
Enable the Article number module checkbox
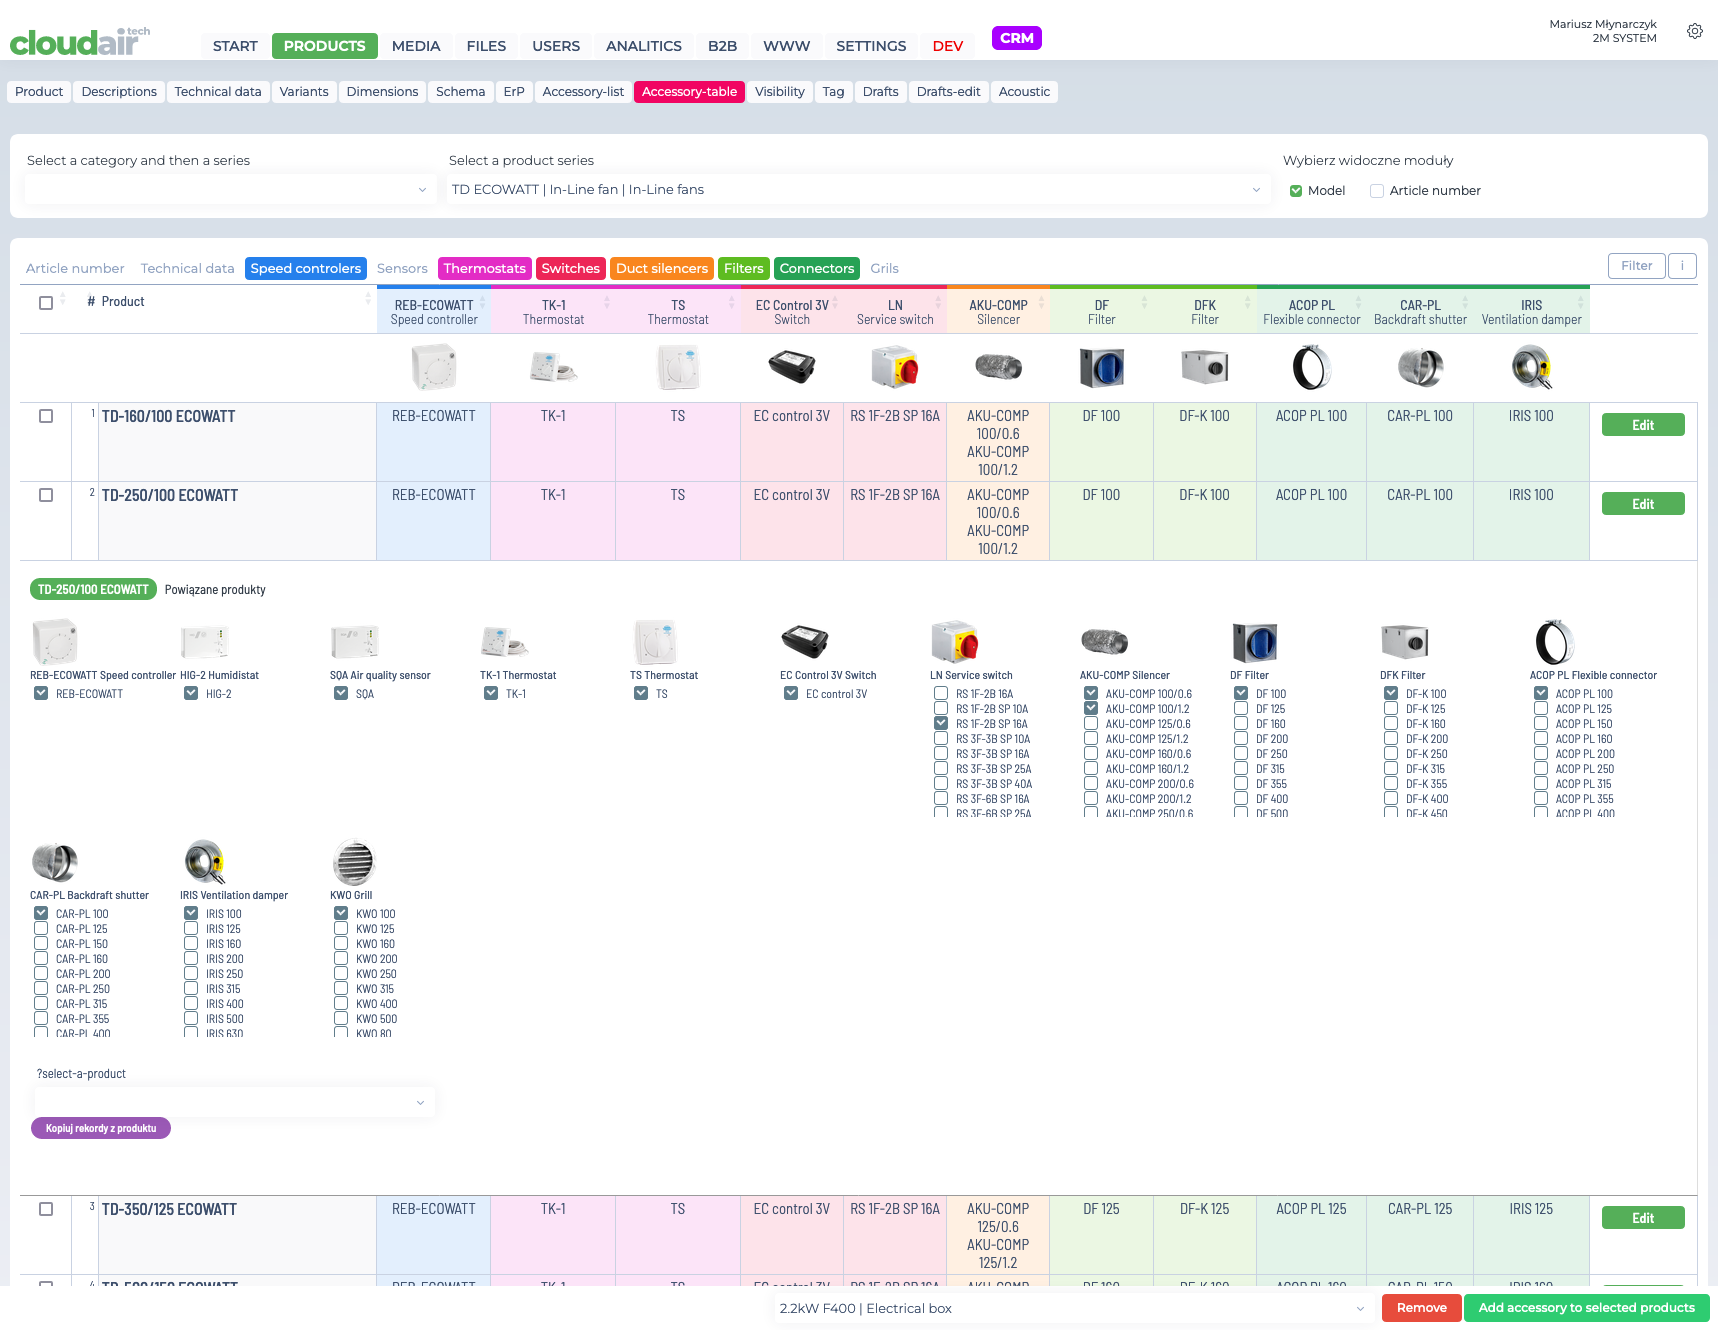1377,191
